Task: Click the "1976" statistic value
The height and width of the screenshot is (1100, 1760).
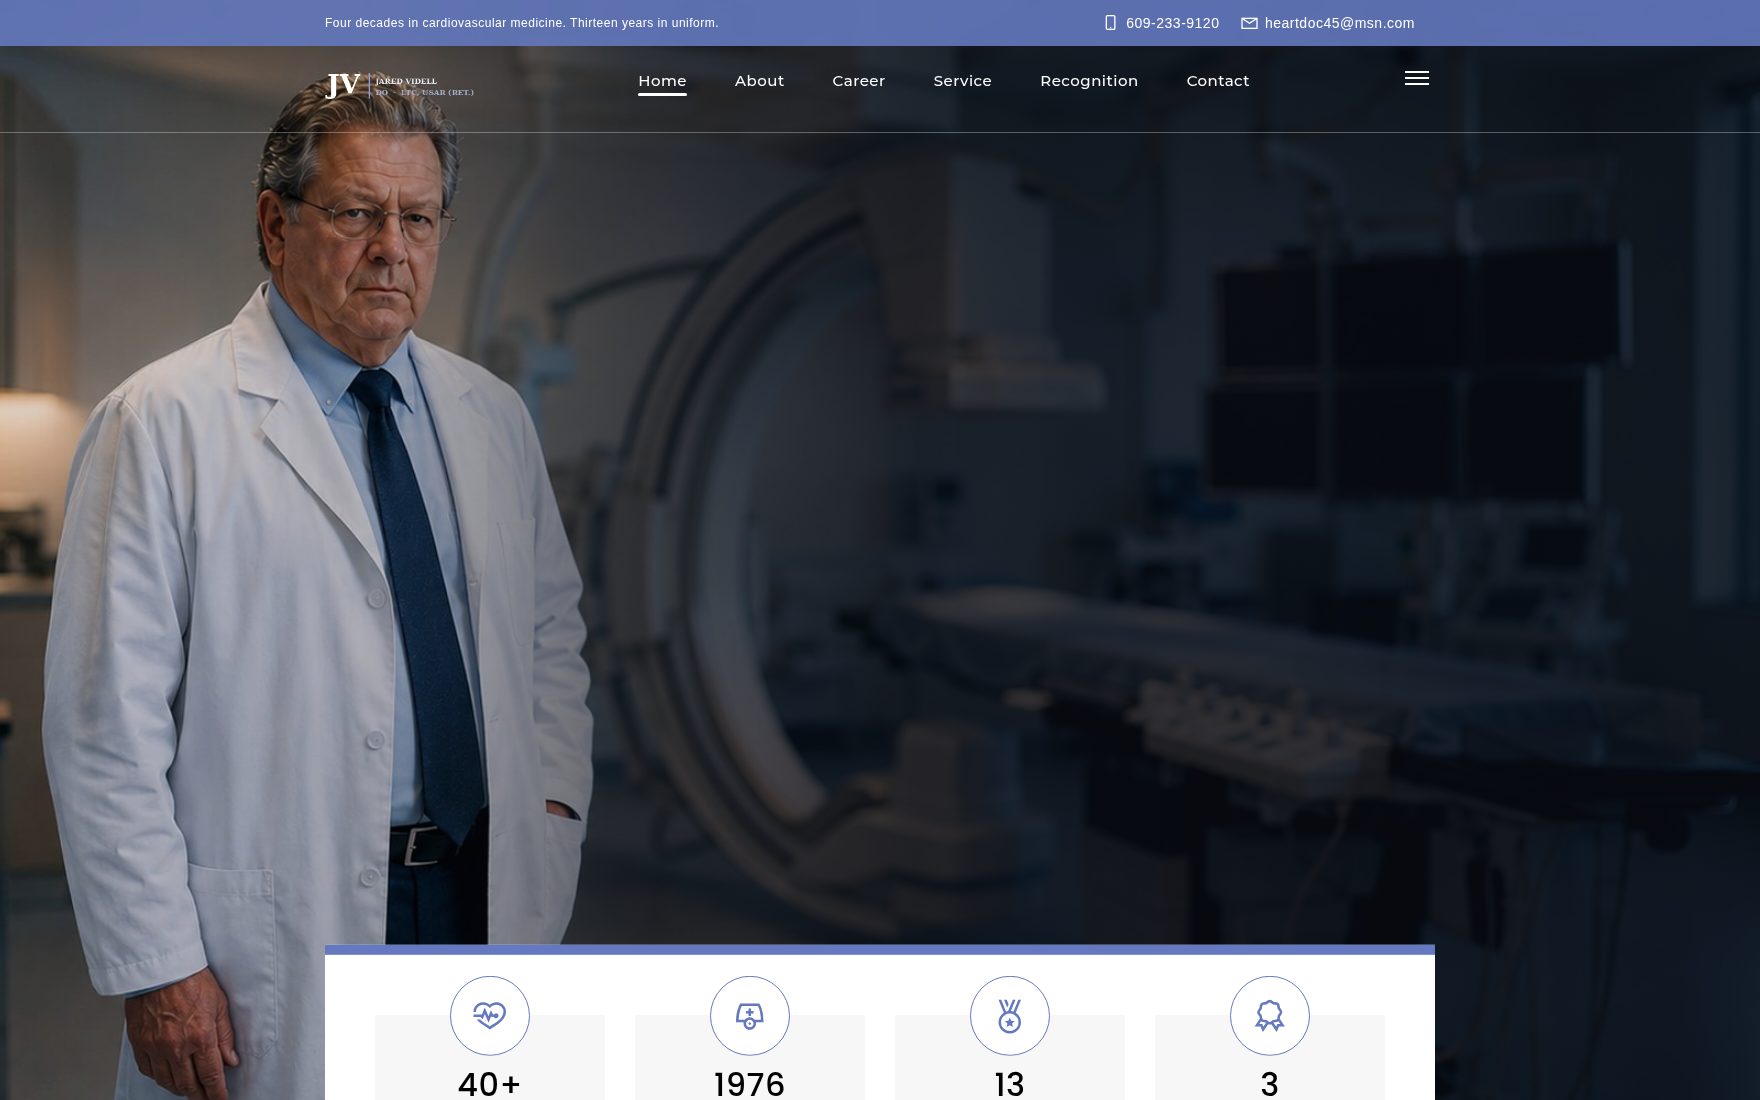Action: pos(749,1084)
